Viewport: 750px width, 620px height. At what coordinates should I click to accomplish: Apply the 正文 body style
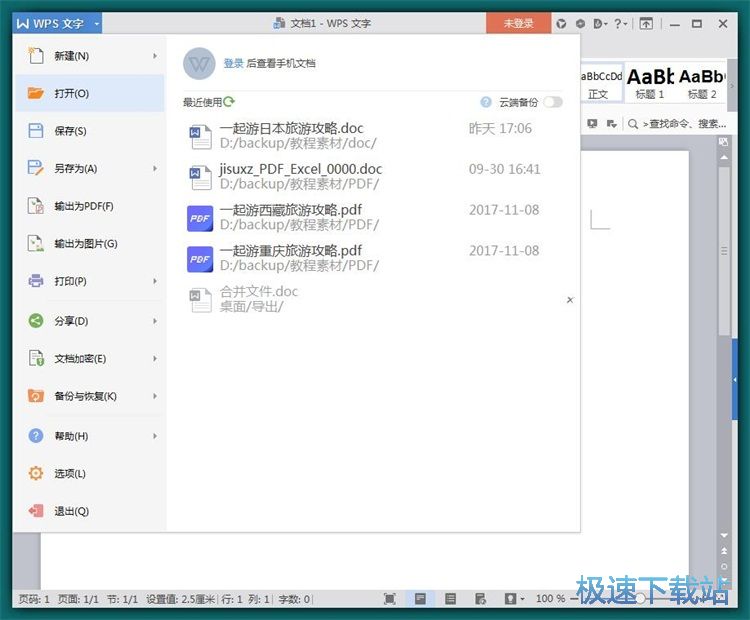tap(601, 83)
